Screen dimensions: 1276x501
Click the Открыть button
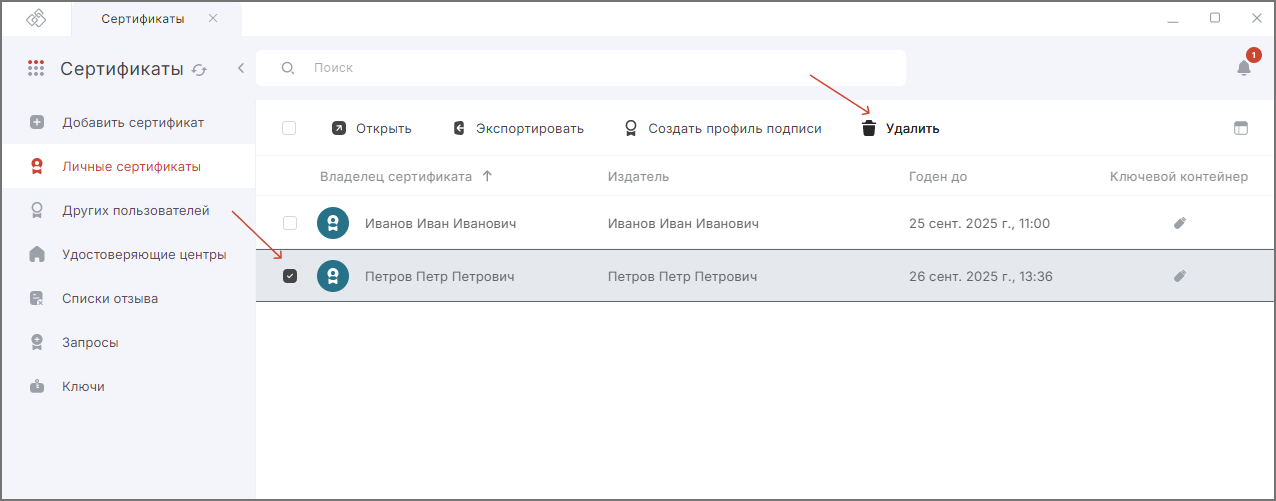coord(372,128)
